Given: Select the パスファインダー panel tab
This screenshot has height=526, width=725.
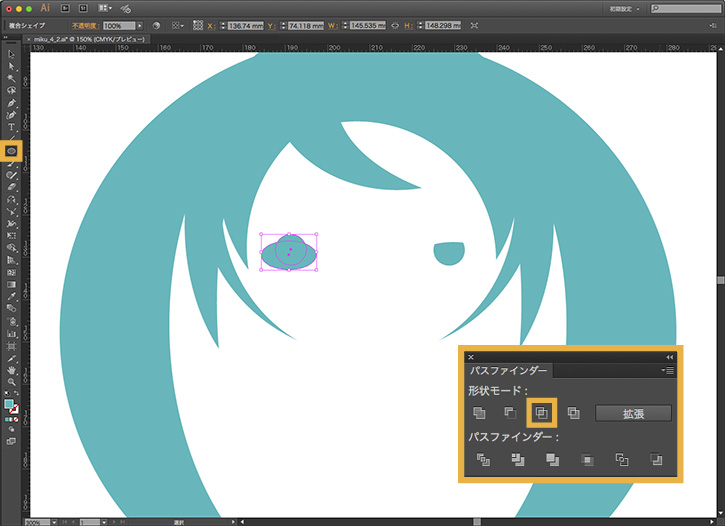Looking at the screenshot, I should tap(508, 371).
